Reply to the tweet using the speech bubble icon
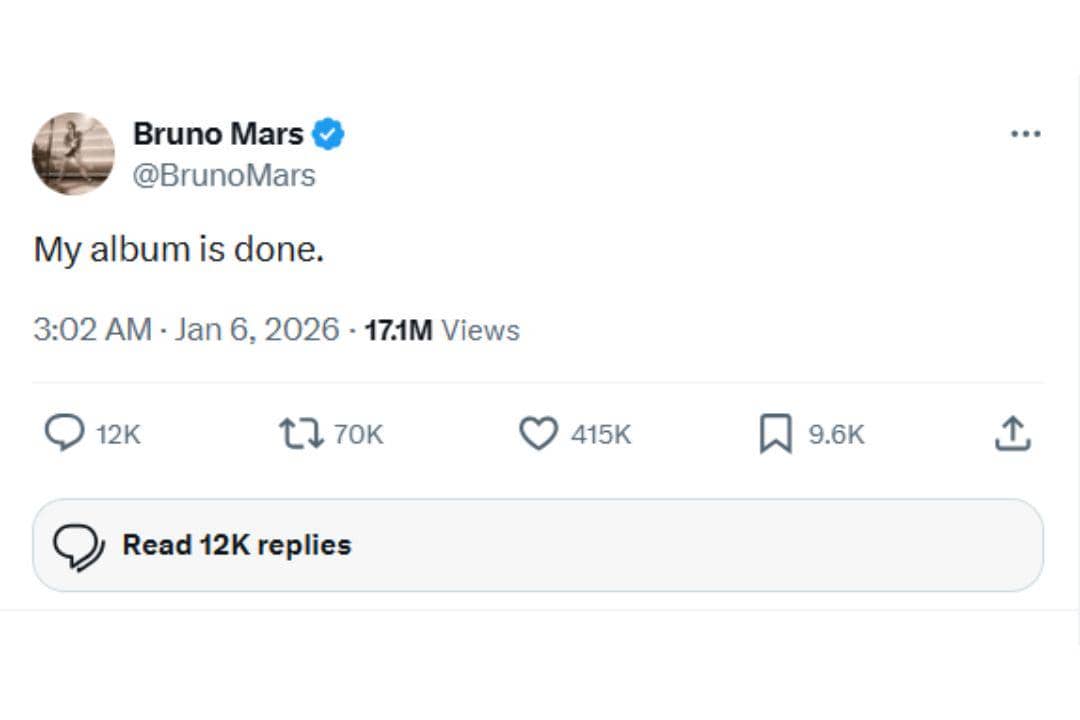This screenshot has width=1080, height=720. point(66,433)
